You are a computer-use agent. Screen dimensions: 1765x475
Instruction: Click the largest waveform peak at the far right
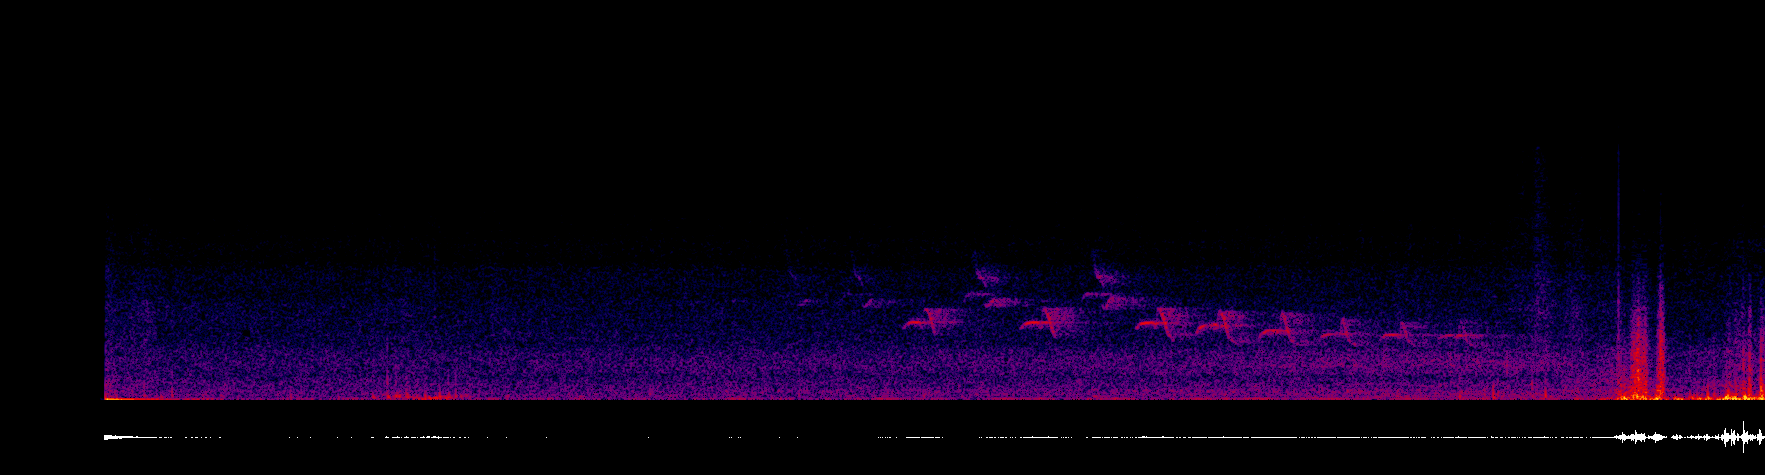pyautogui.click(x=1745, y=437)
